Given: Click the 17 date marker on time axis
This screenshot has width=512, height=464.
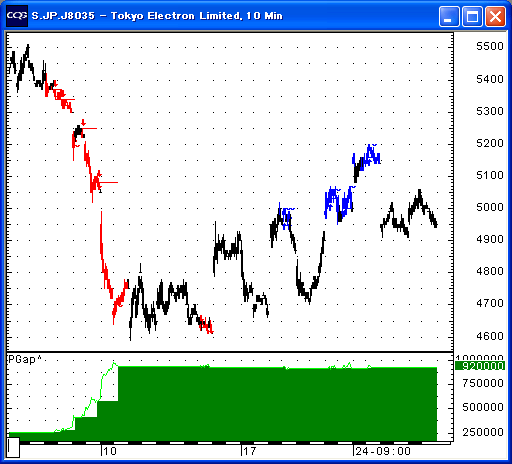Looking at the screenshot, I should pyautogui.click(x=249, y=451).
